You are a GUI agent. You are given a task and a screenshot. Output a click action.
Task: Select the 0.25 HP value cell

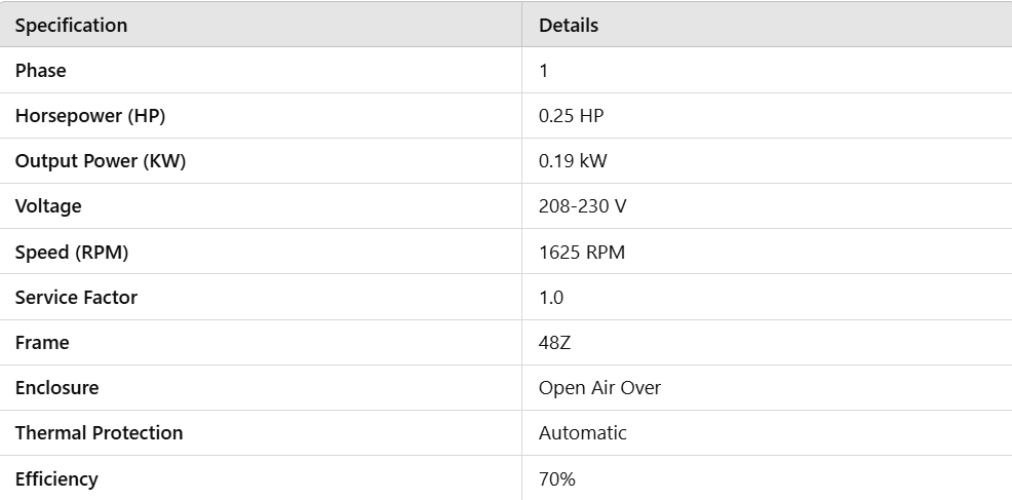tap(567, 117)
